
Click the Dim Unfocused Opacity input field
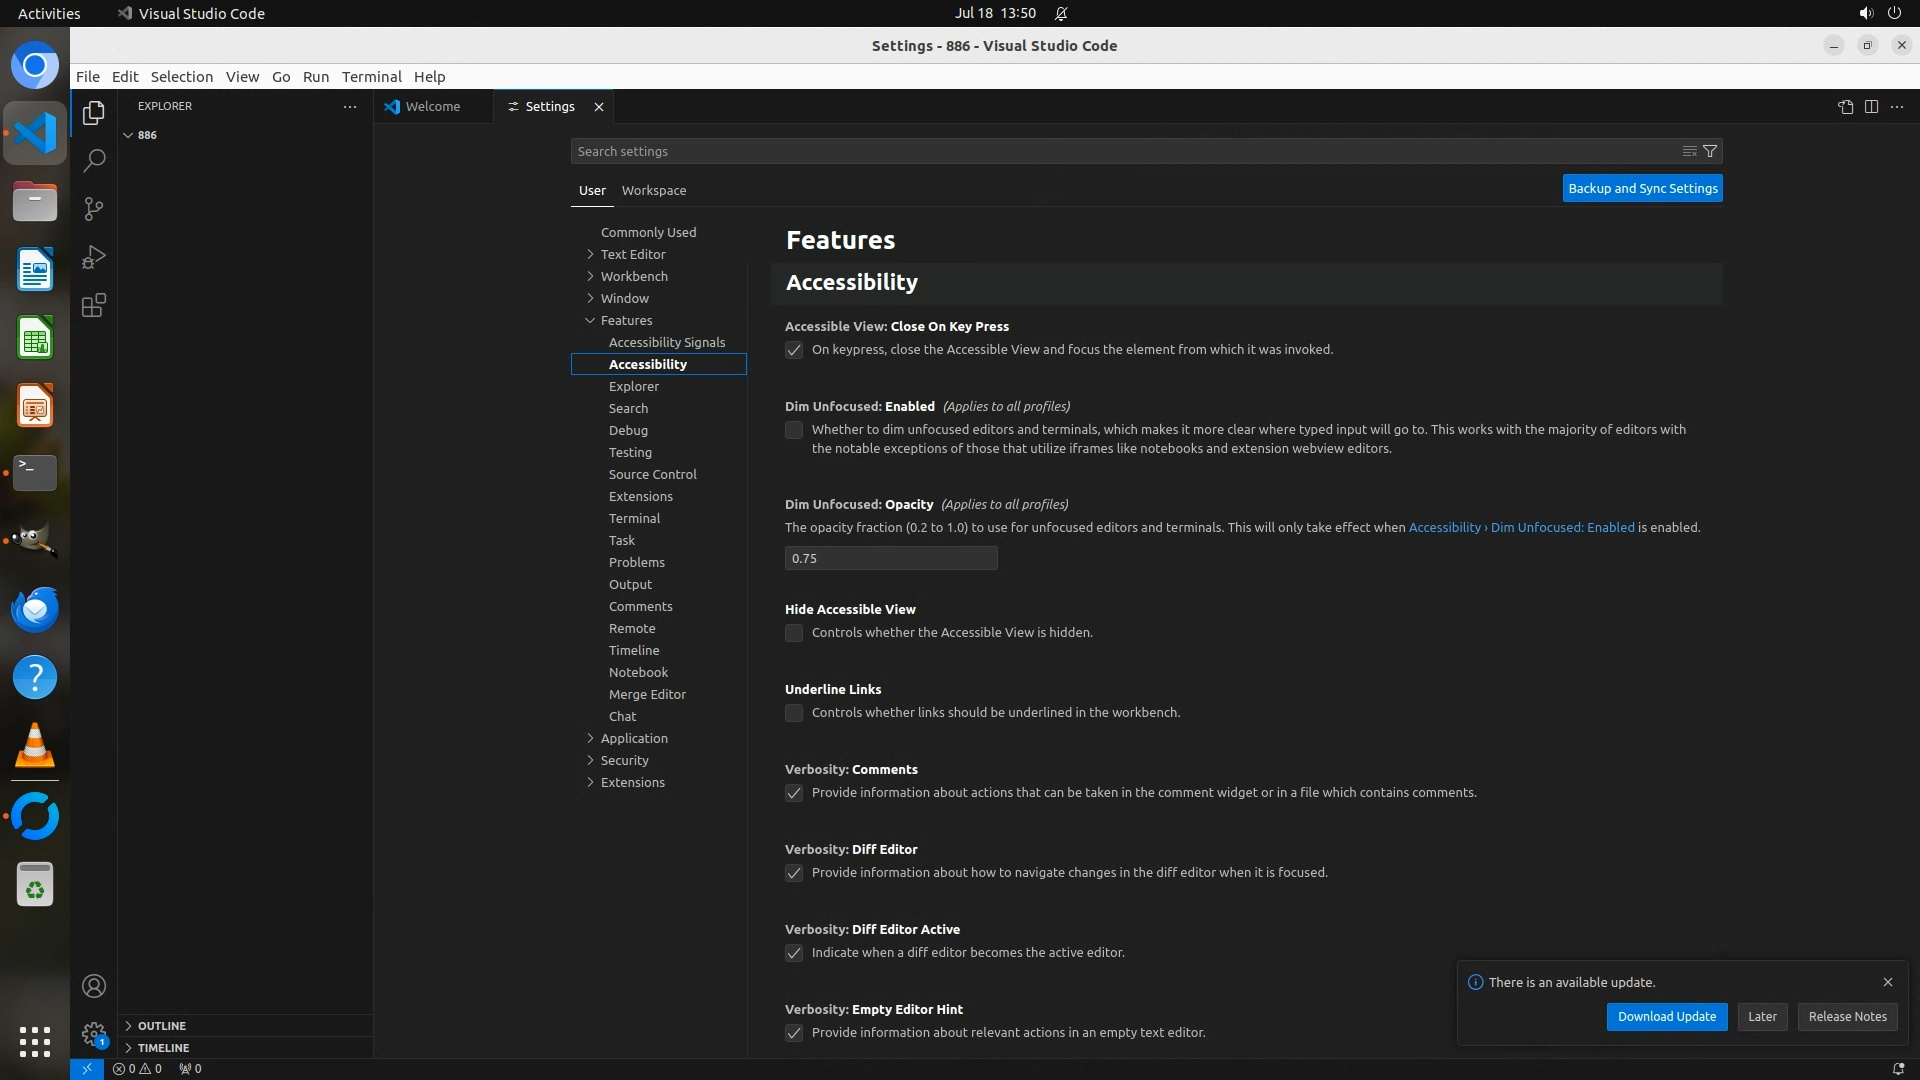coord(890,558)
